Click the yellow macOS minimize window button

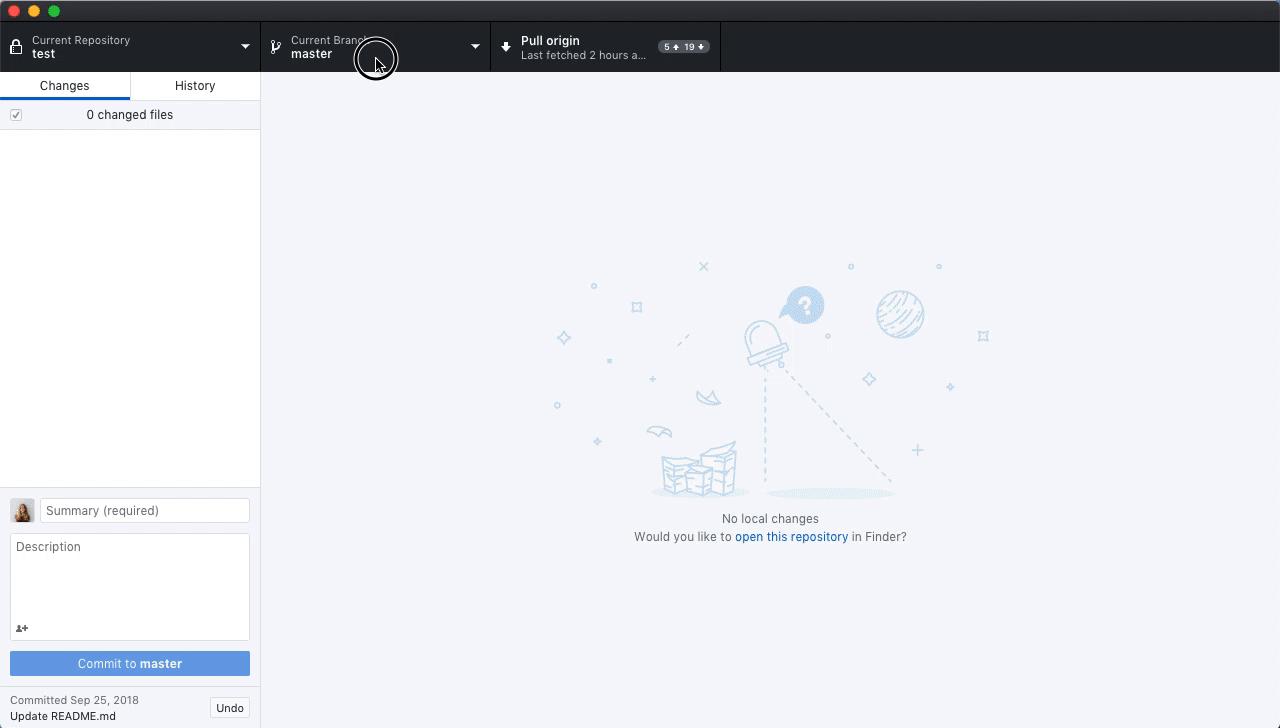(x=34, y=11)
